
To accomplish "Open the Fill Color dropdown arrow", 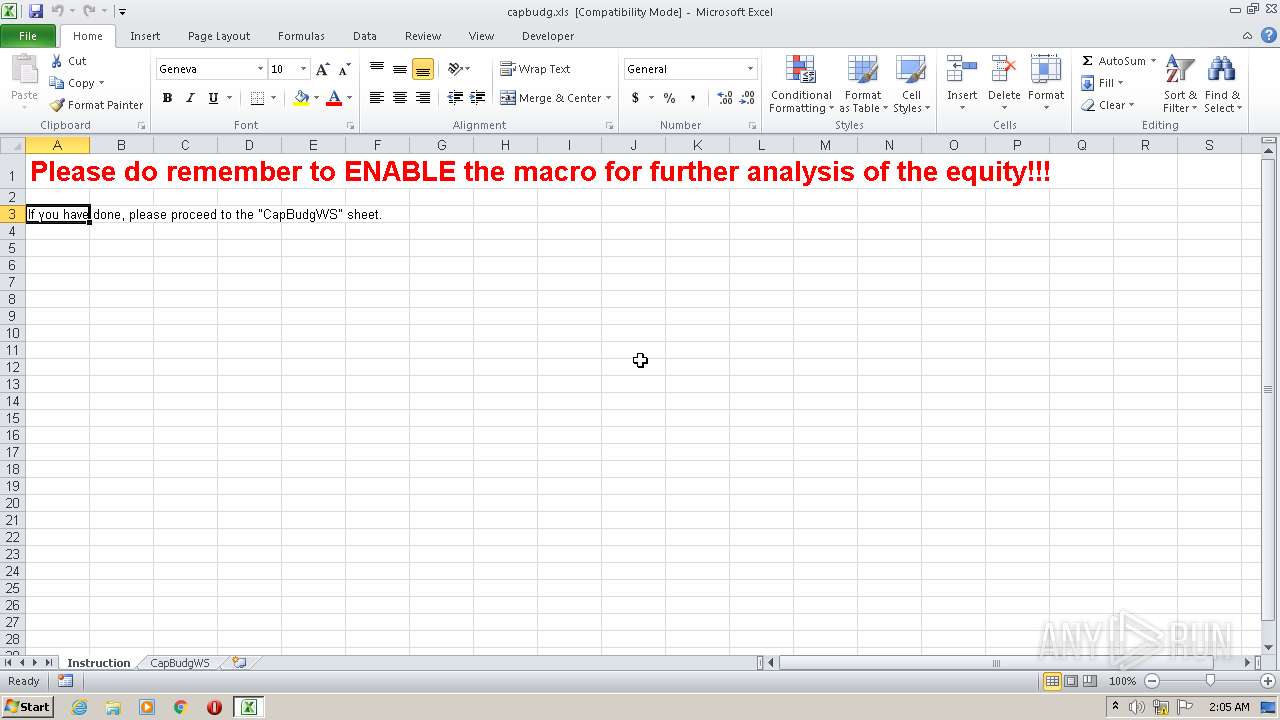I will point(316,98).
